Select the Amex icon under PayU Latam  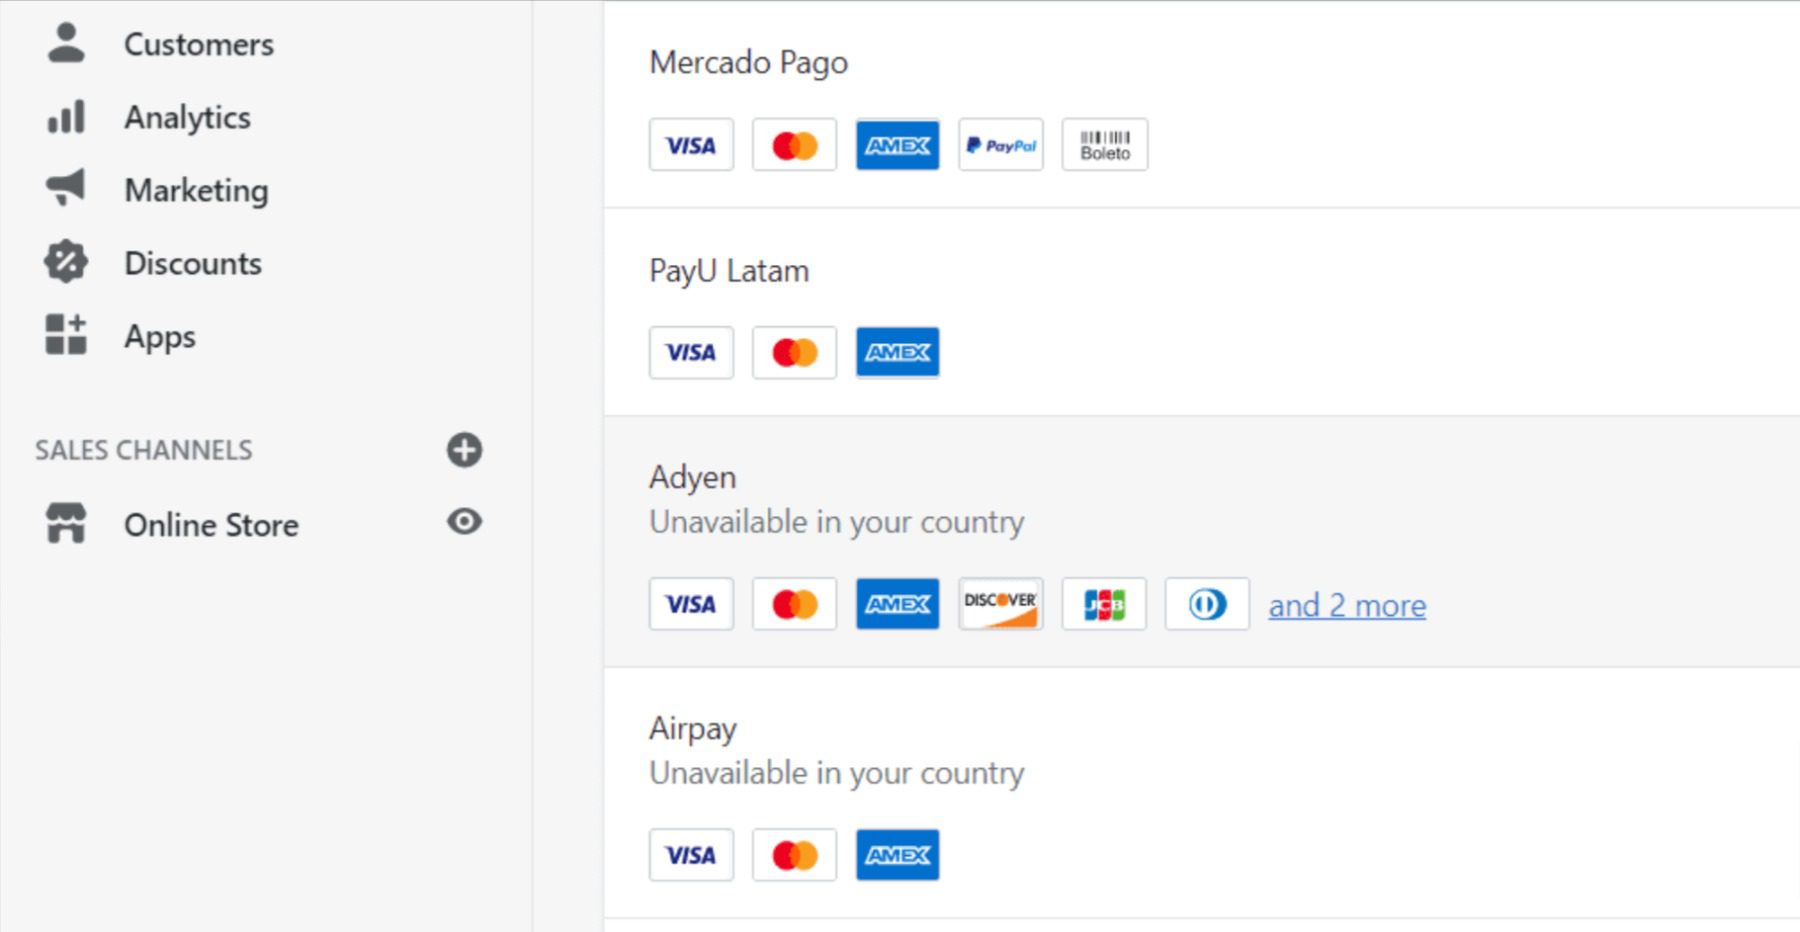point(897,352)
